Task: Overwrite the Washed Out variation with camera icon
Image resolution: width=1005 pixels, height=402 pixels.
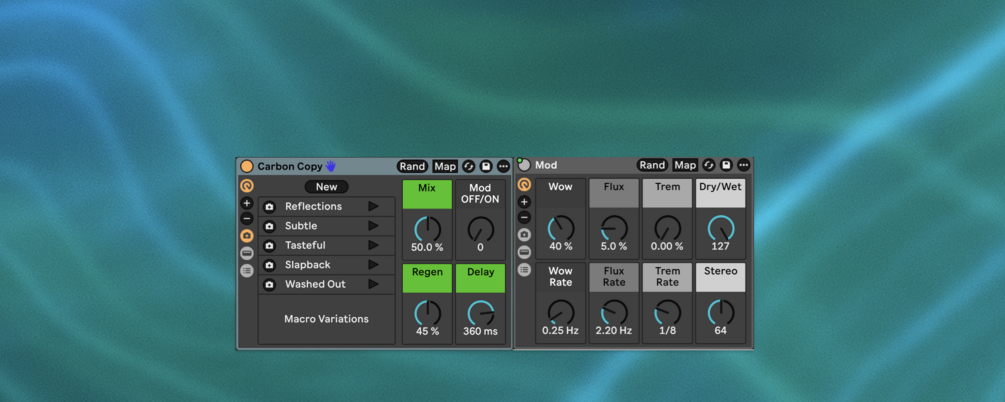Action: click(269, 284)
